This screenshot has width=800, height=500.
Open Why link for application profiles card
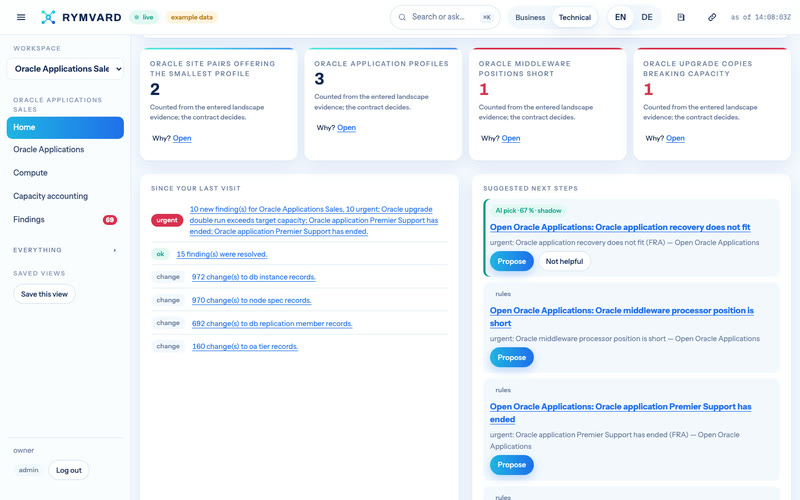(x=346, y=128)
